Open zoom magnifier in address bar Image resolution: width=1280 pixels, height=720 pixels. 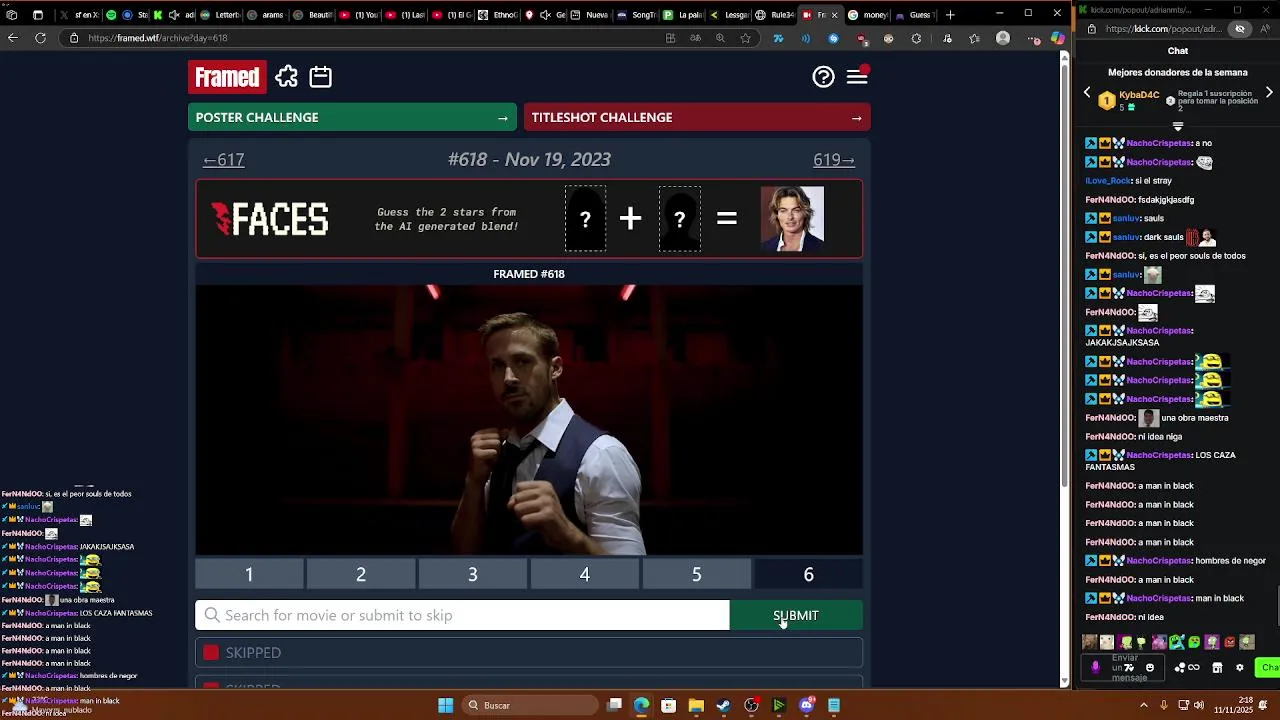tap(720, 38)
